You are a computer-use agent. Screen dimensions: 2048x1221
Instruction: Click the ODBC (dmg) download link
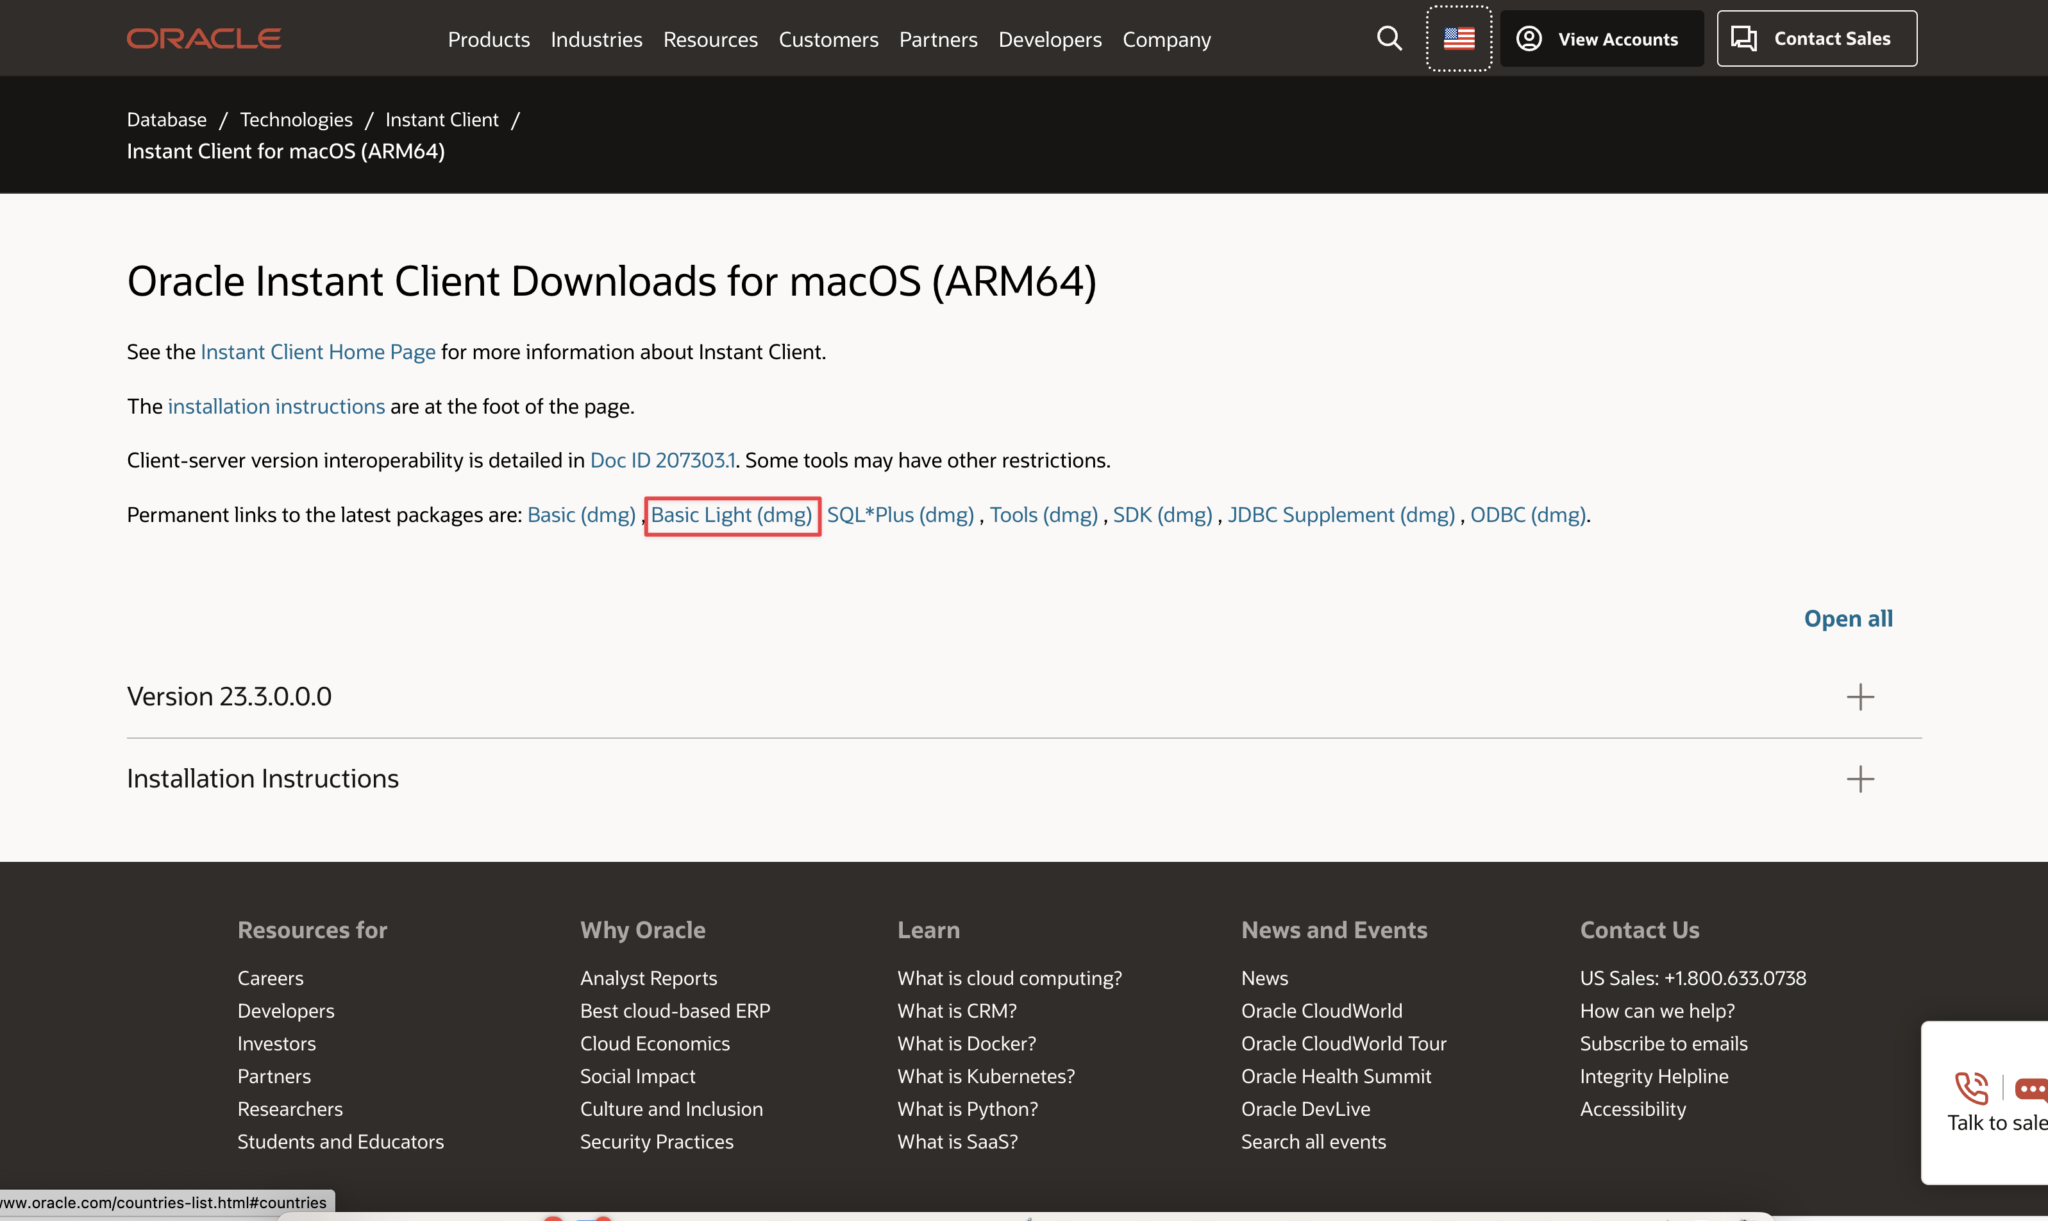tap(1527, 515)
